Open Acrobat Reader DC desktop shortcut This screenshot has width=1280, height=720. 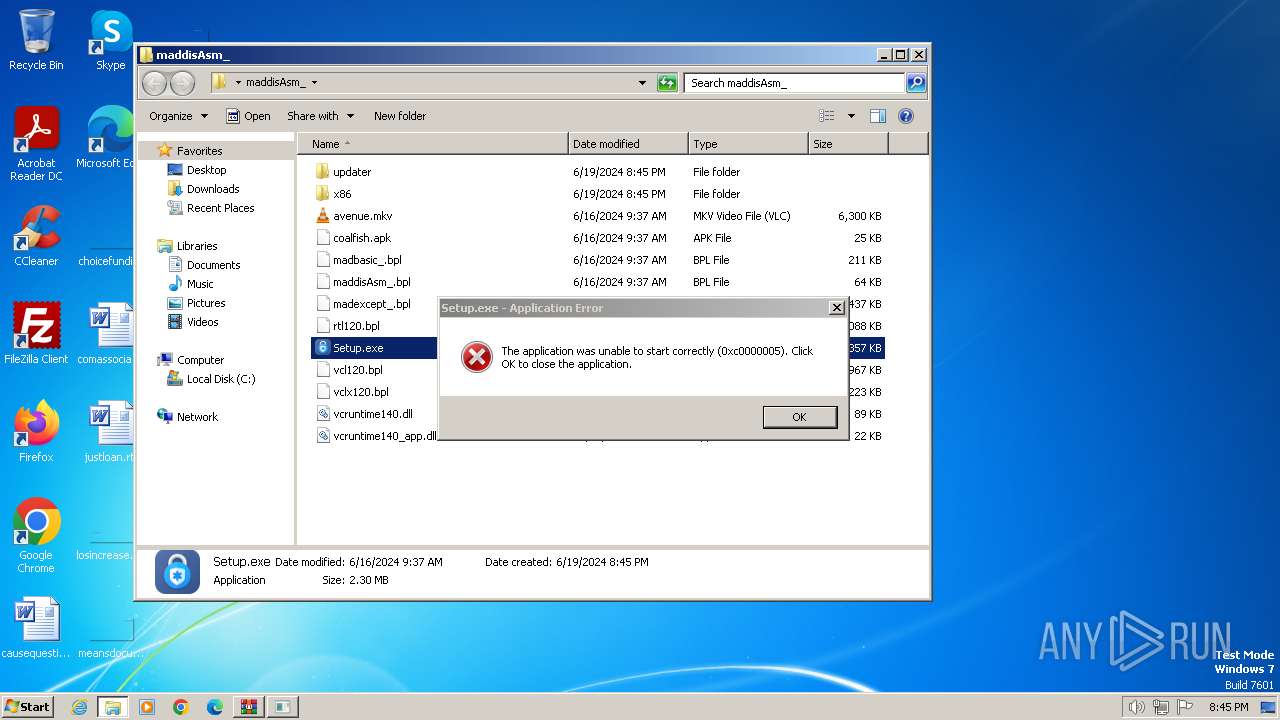click(36, 144)
